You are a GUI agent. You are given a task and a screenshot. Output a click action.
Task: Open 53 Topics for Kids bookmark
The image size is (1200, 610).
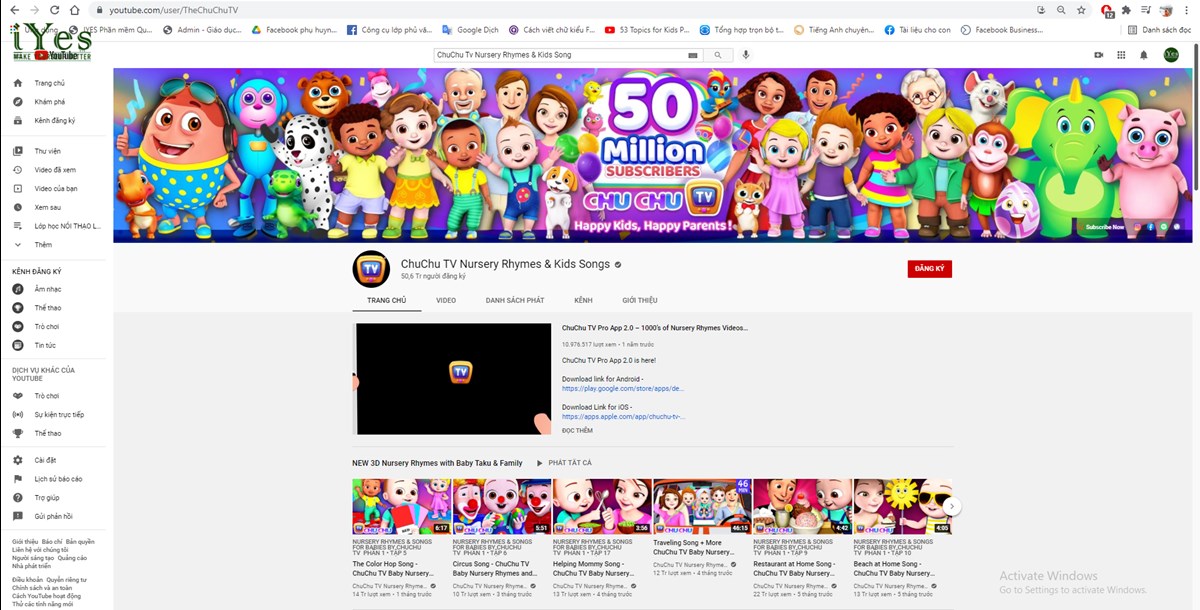[647, 30]
